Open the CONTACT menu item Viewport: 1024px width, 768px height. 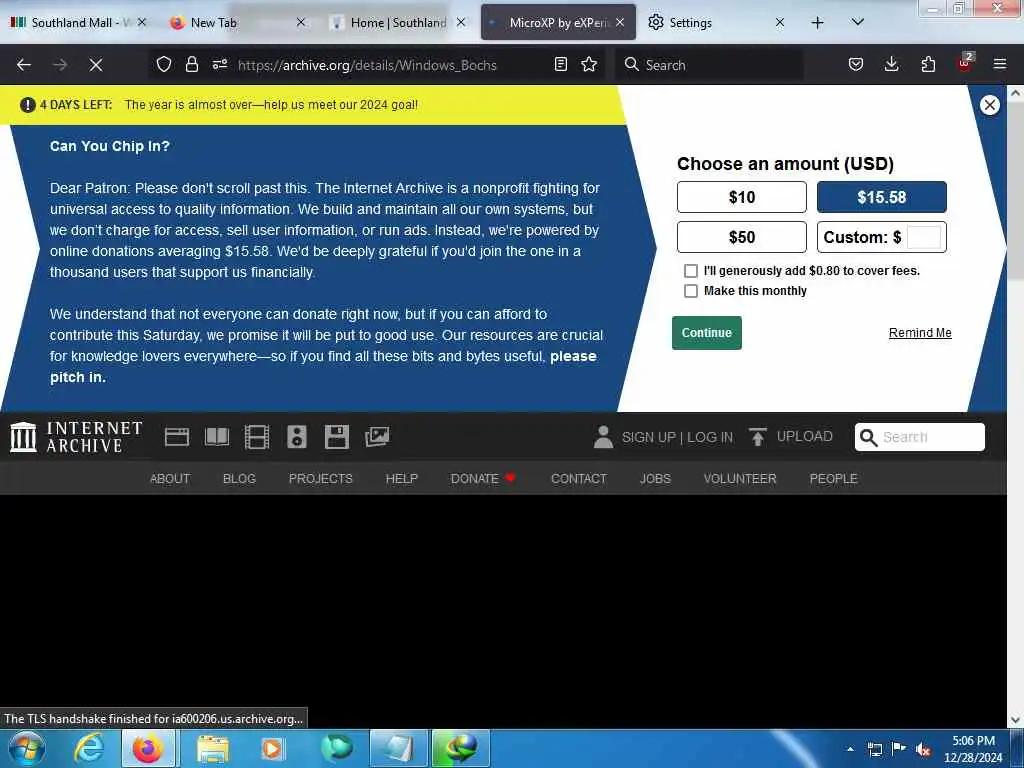point(579,479)
